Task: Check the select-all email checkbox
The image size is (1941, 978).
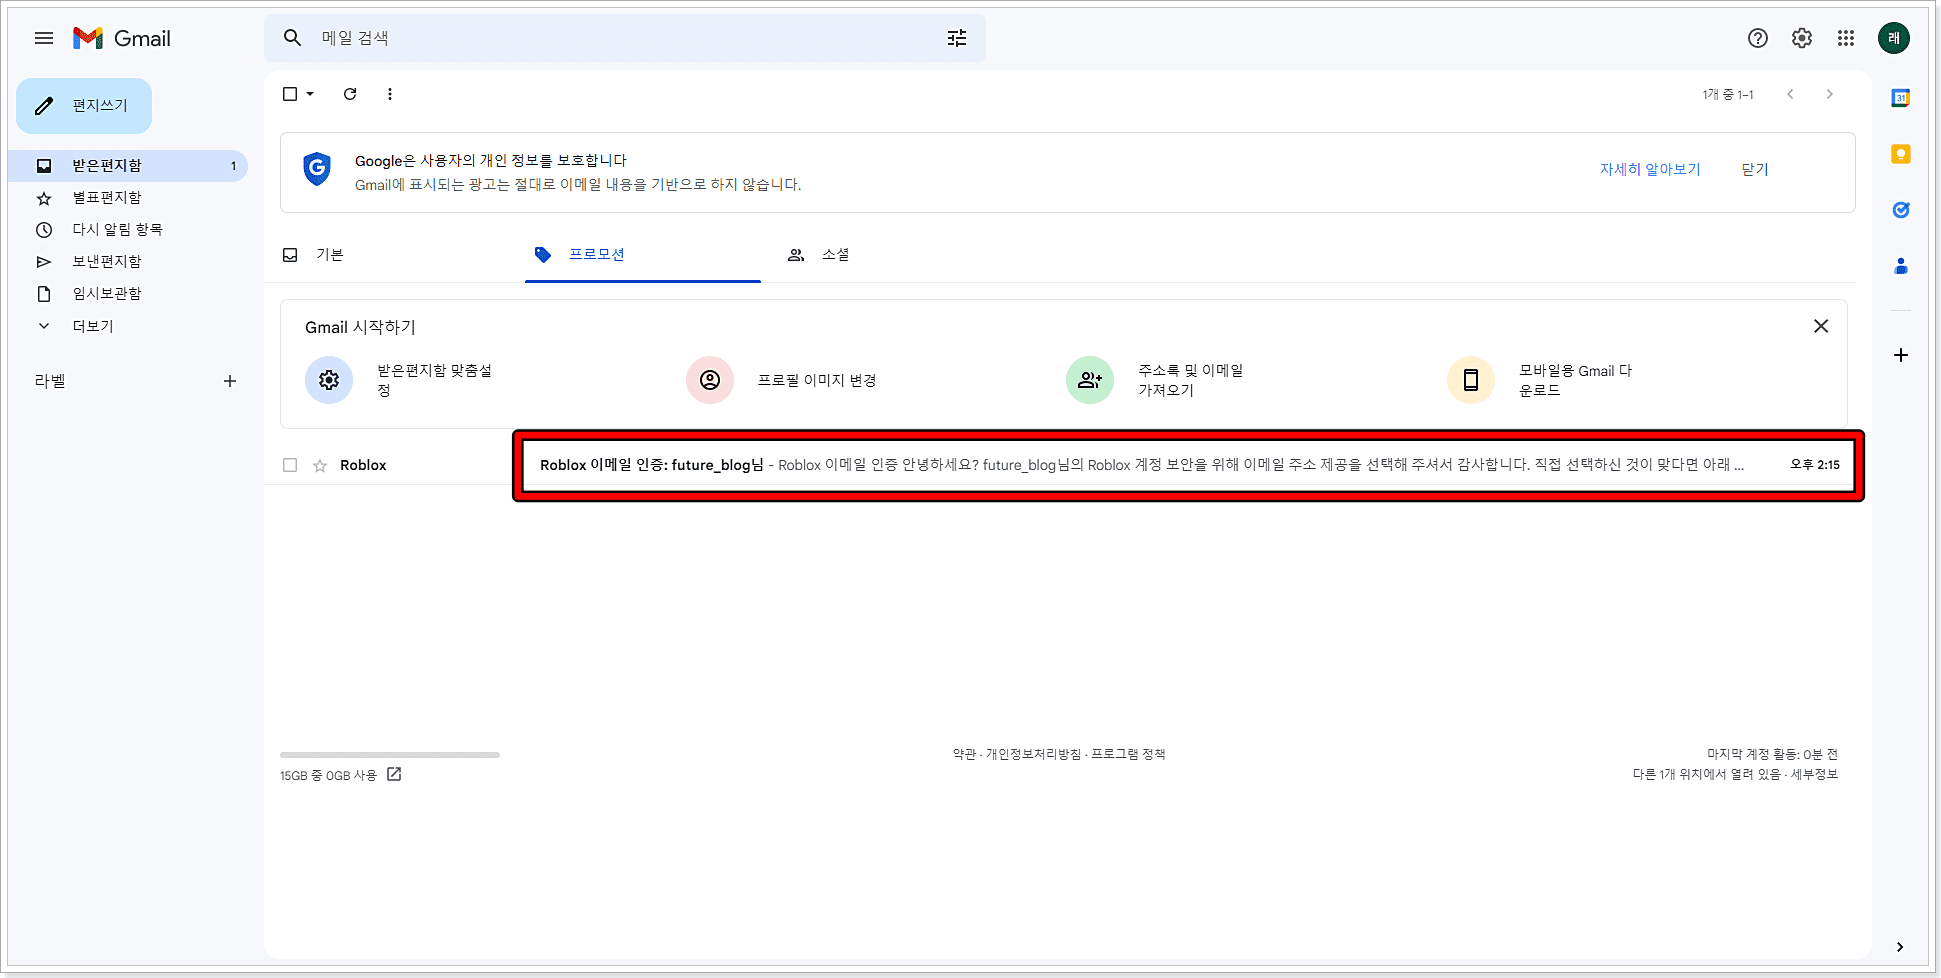Action: pyautogui.click(x=289, y=93)
